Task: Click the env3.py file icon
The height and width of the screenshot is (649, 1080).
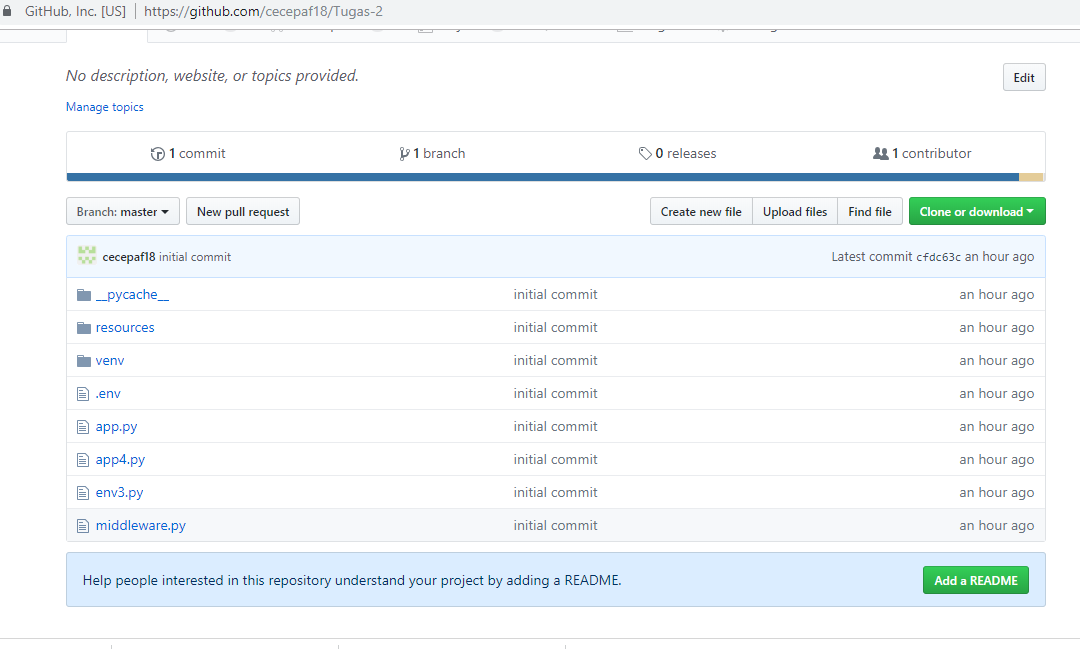Action: coord(83,493)
